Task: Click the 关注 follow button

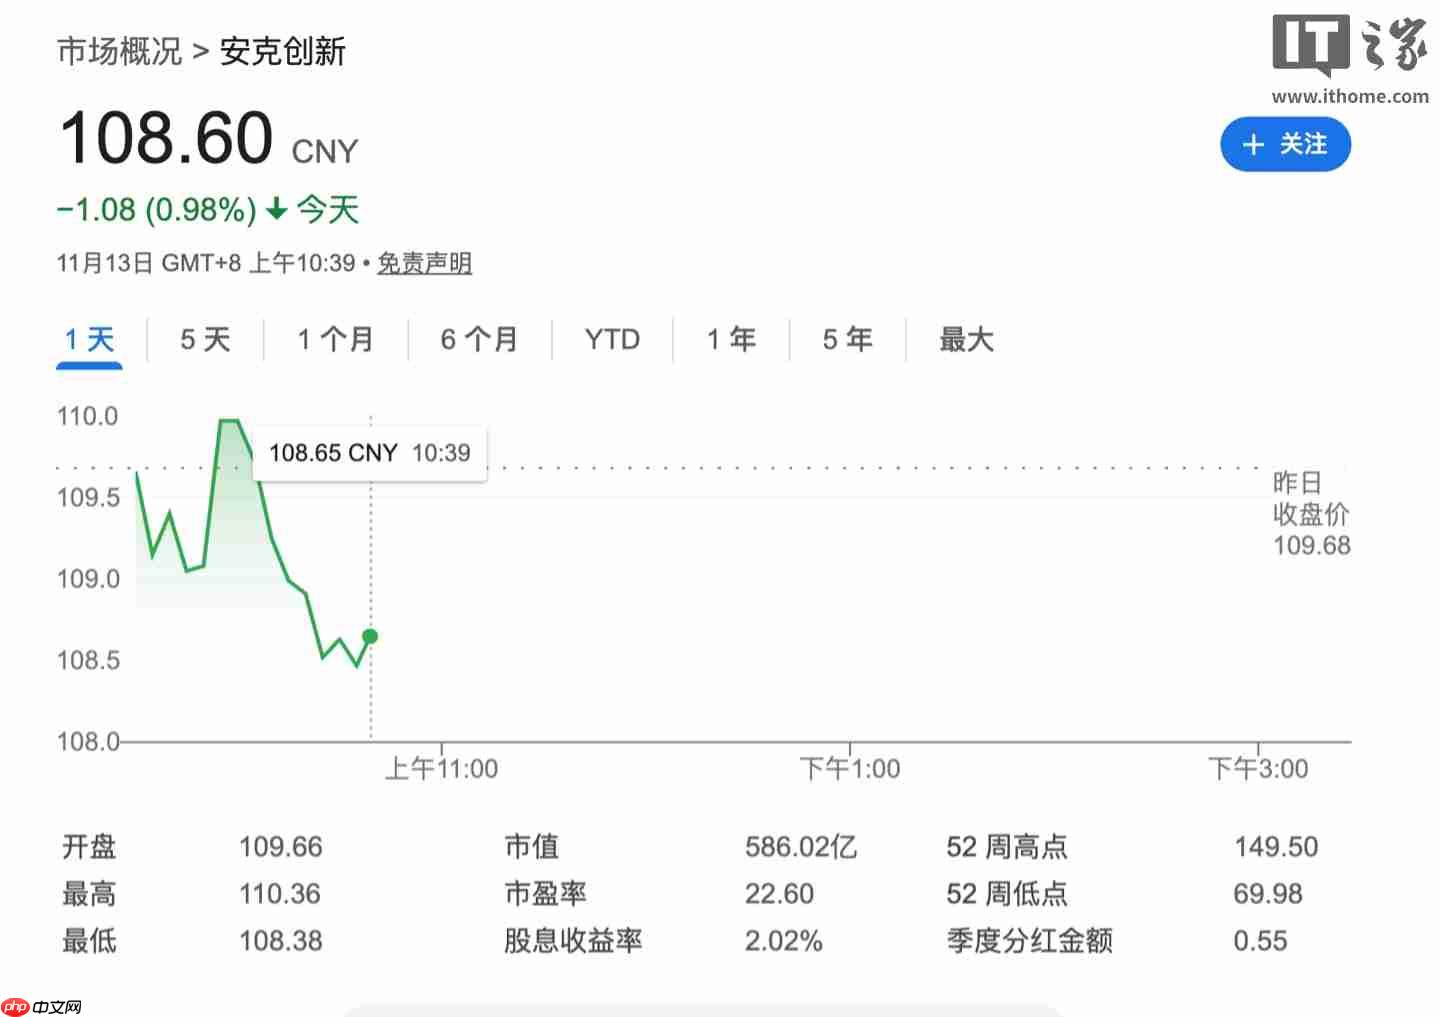Action: [1286, 144]
